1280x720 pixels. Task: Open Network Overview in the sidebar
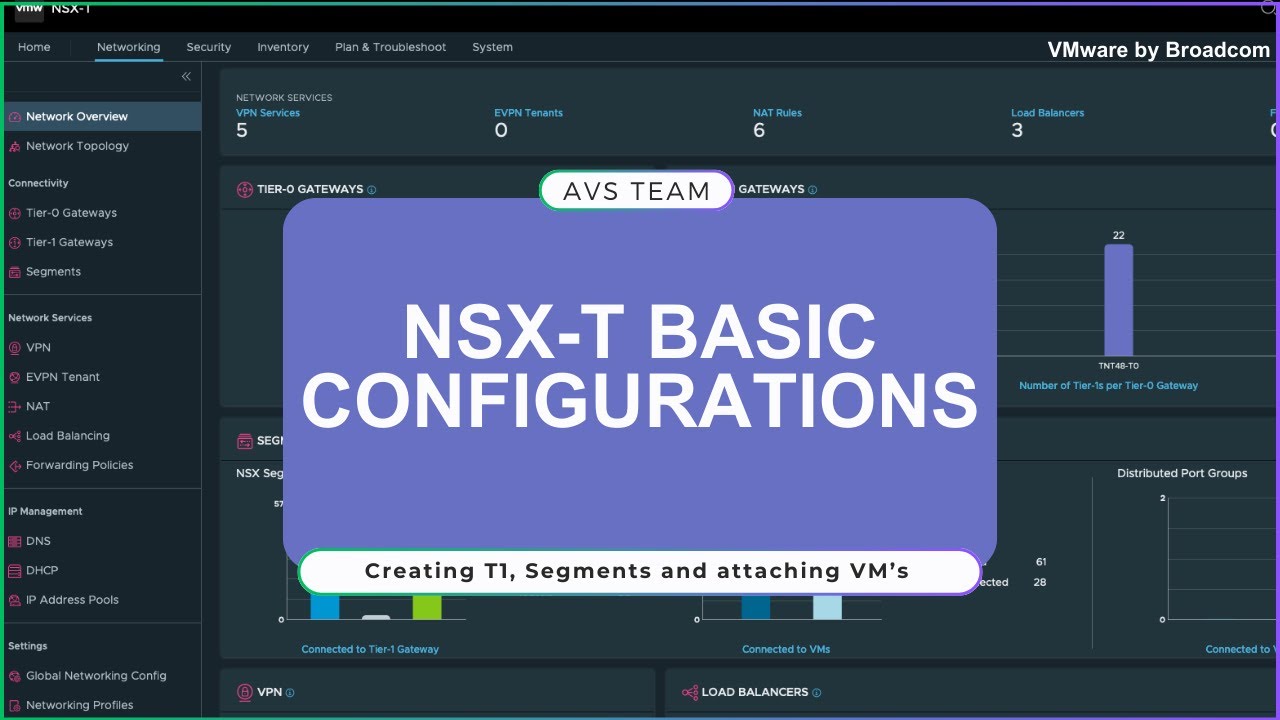(x=100, y=116)
